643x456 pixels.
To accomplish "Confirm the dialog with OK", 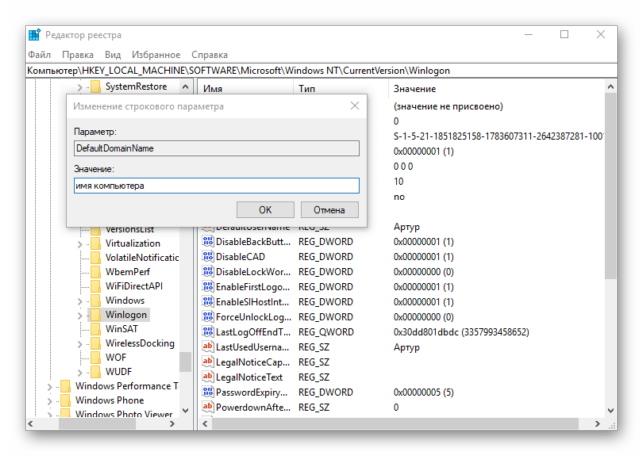I will pyautogui.click(x=265, y=210).
